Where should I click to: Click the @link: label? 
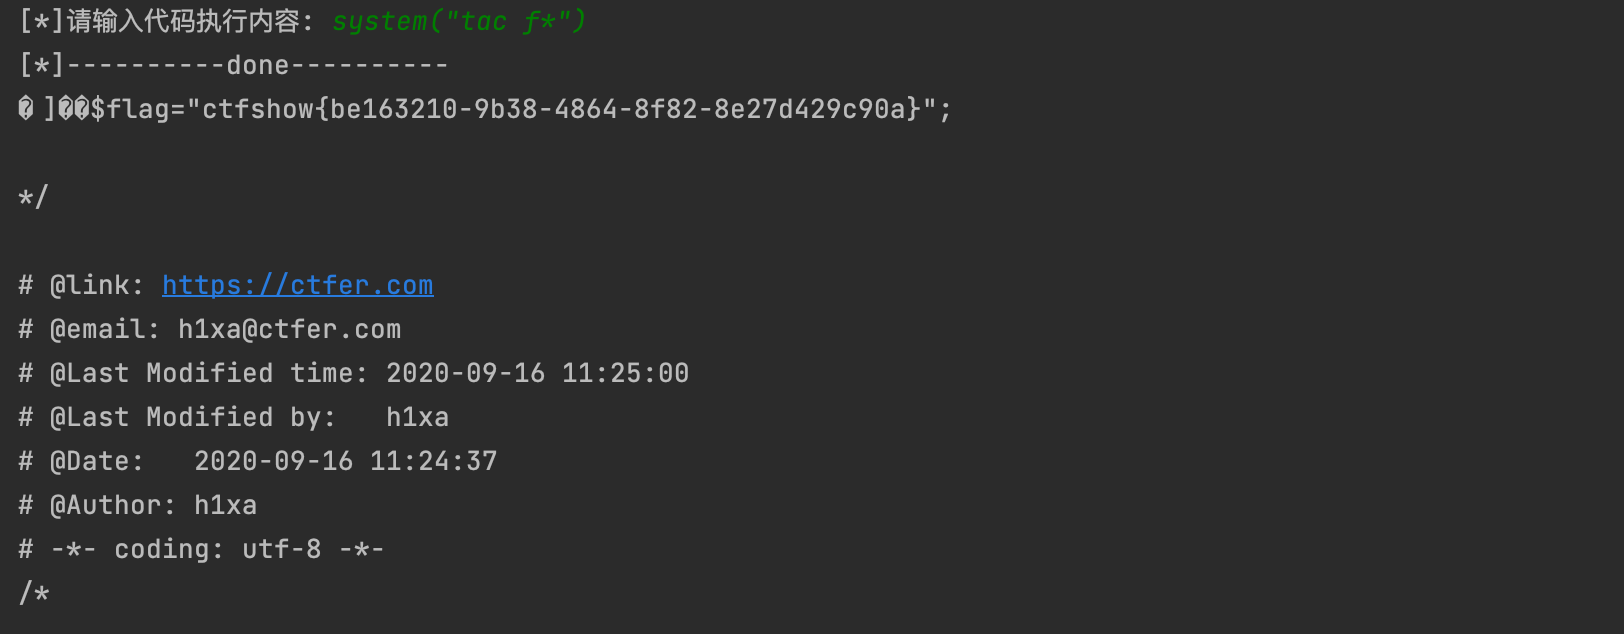[97, 286]
